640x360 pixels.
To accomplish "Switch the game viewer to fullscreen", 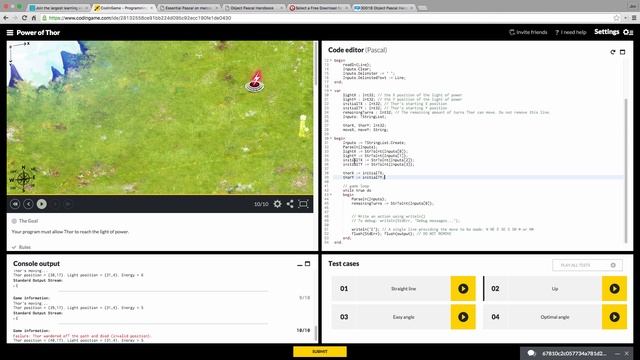I will click(x=303, y=204).
